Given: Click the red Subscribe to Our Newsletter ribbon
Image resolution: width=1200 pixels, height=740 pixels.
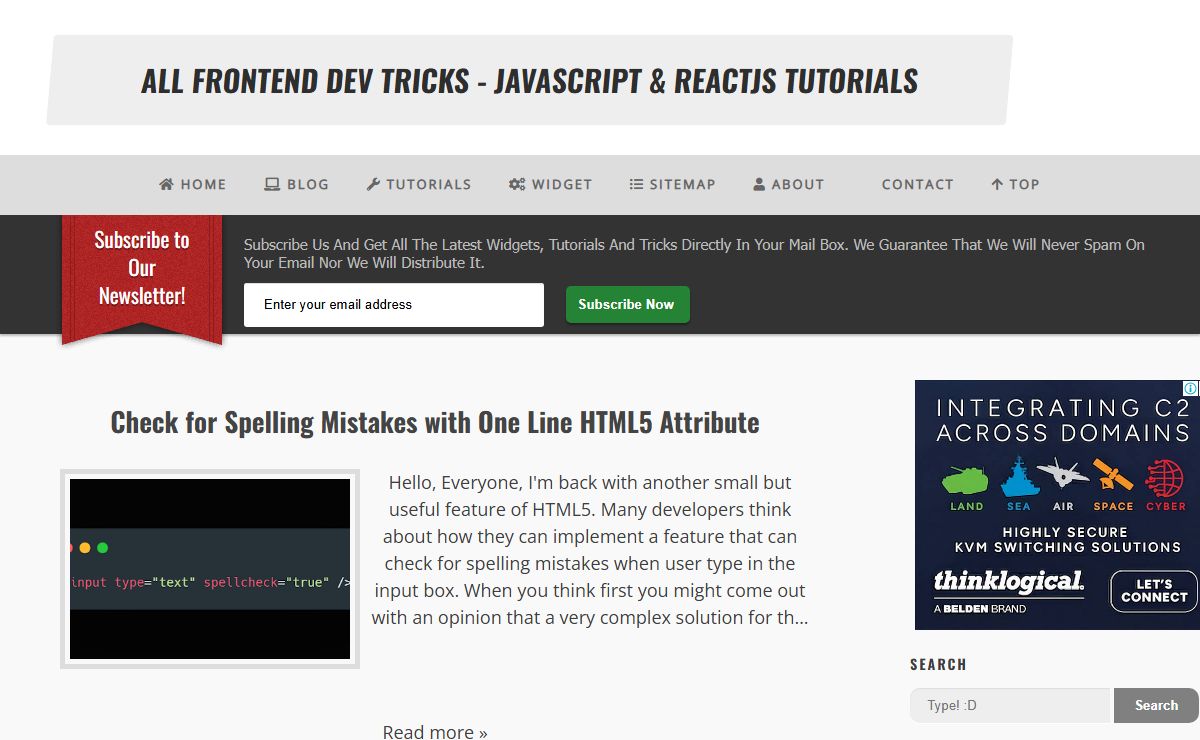Looking at the screenshot, I should pos(142,269).
